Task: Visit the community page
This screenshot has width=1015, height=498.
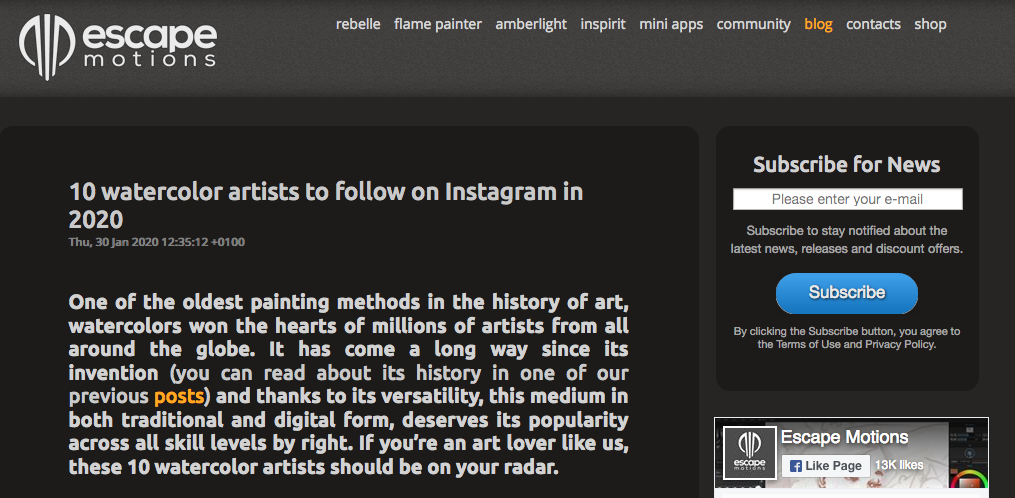Action: pyautogui.click(x=753, y=24)
